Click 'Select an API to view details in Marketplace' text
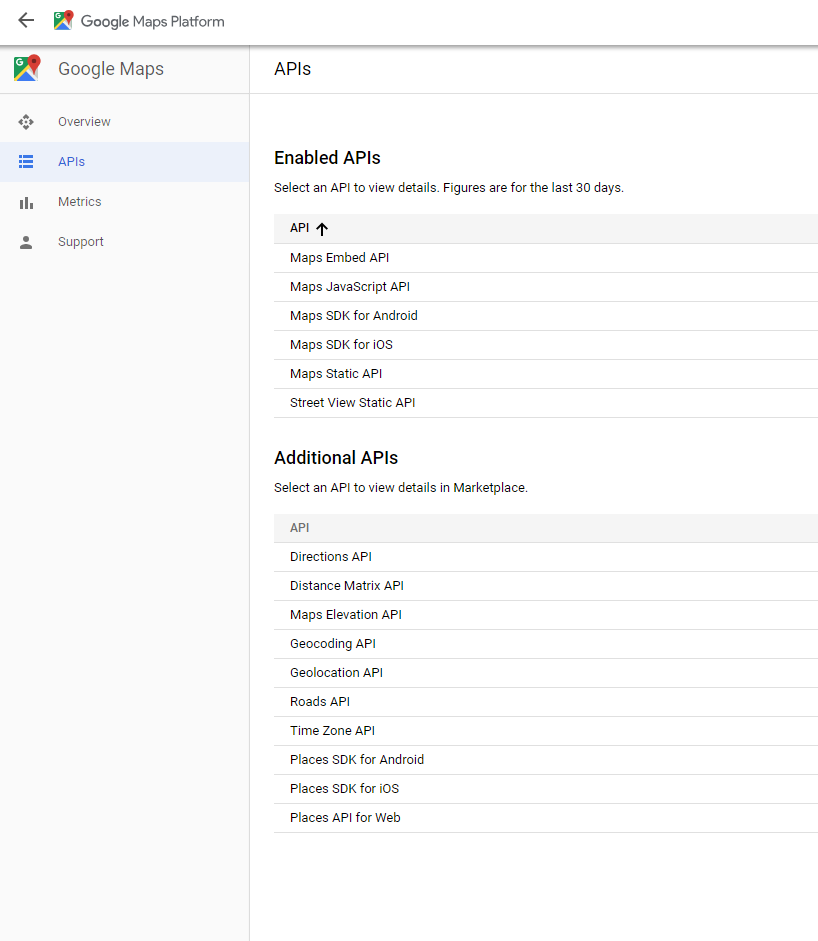818x941 pixels. (401, 488)
